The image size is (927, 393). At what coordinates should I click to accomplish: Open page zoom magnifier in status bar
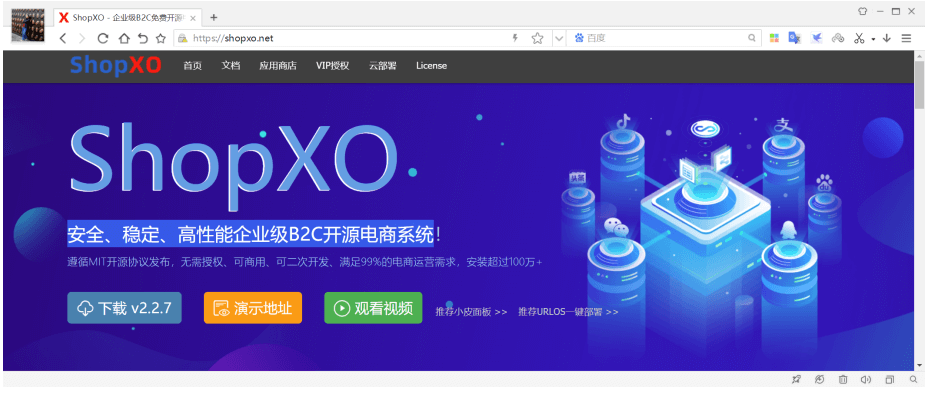[913, 379]
